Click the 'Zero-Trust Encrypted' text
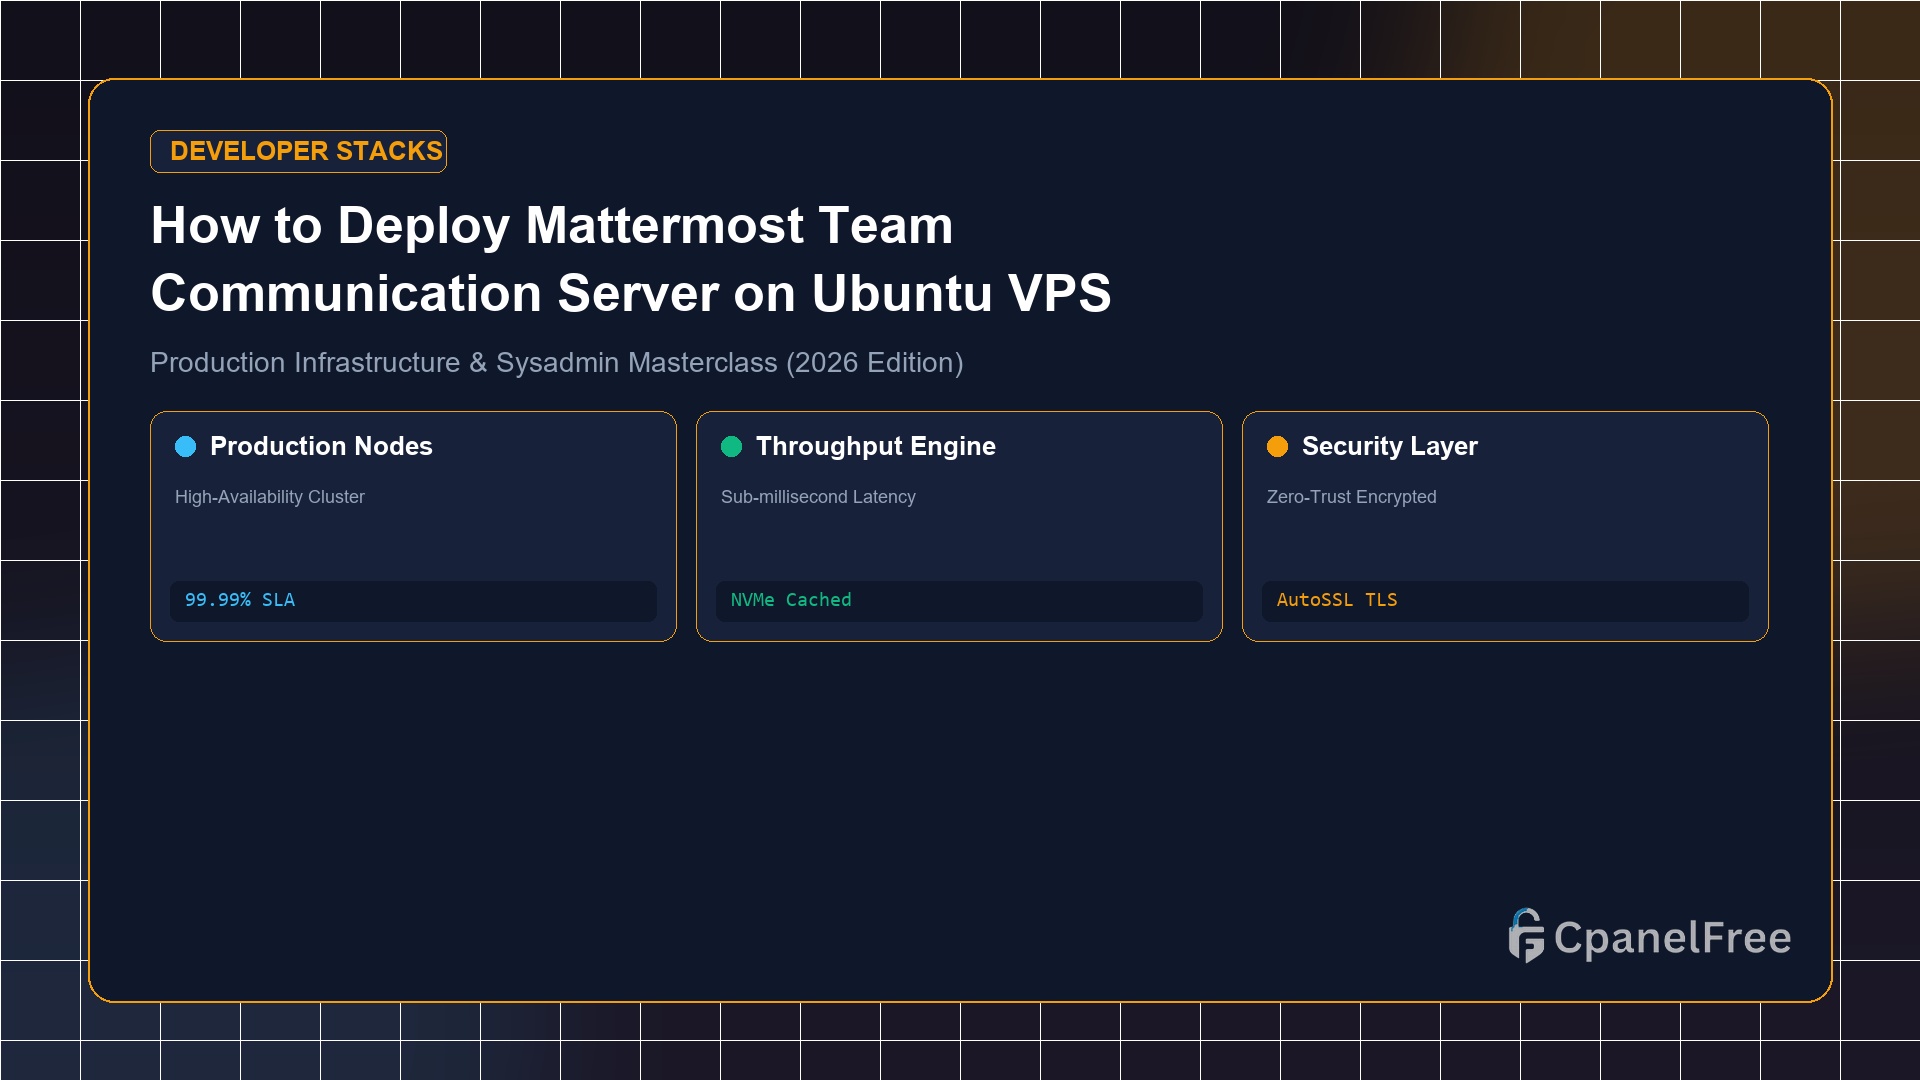The width and height of the screenshot is (1920, 1080). (1352, 497)
